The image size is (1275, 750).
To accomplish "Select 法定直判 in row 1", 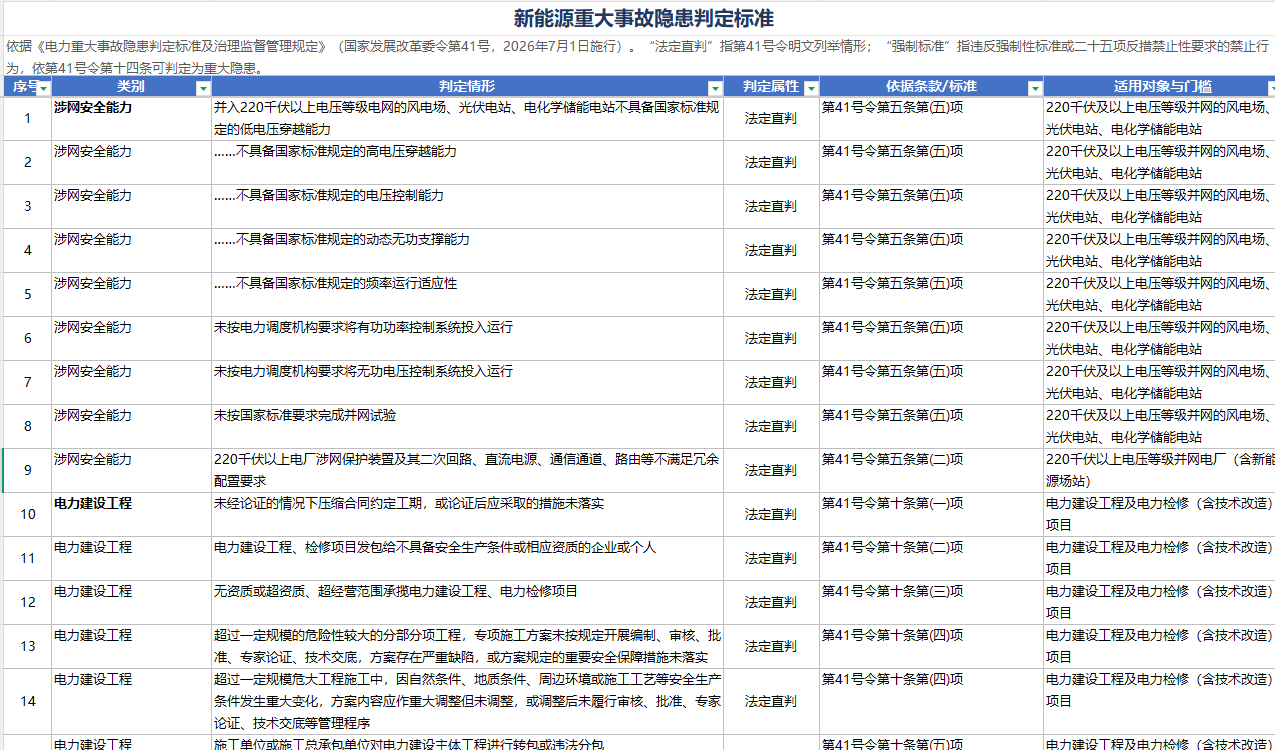I will coord(771,119).
